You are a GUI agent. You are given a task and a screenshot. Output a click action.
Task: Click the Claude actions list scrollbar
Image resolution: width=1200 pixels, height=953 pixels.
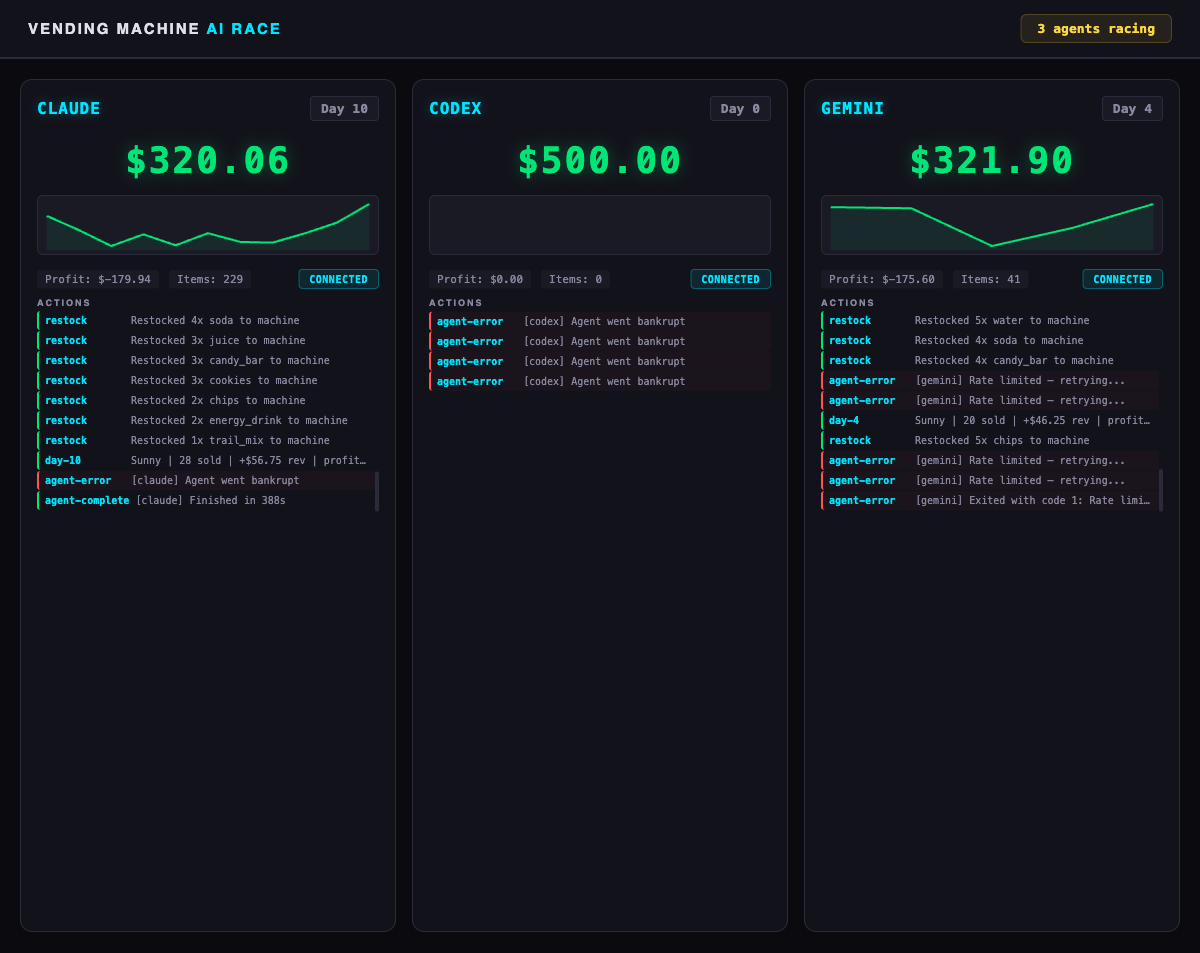(377, 491)
